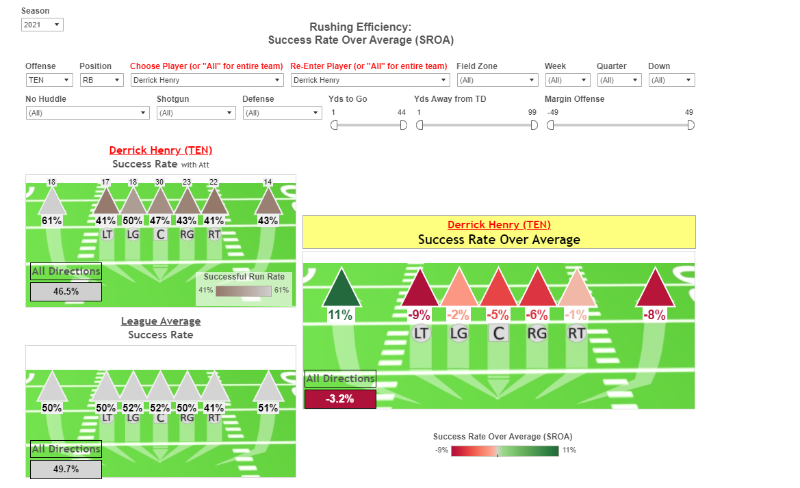This screenshot has height=488, width=800.
Task: Click the All Directions 46.5% box
Action: click(x=65, y=291)
